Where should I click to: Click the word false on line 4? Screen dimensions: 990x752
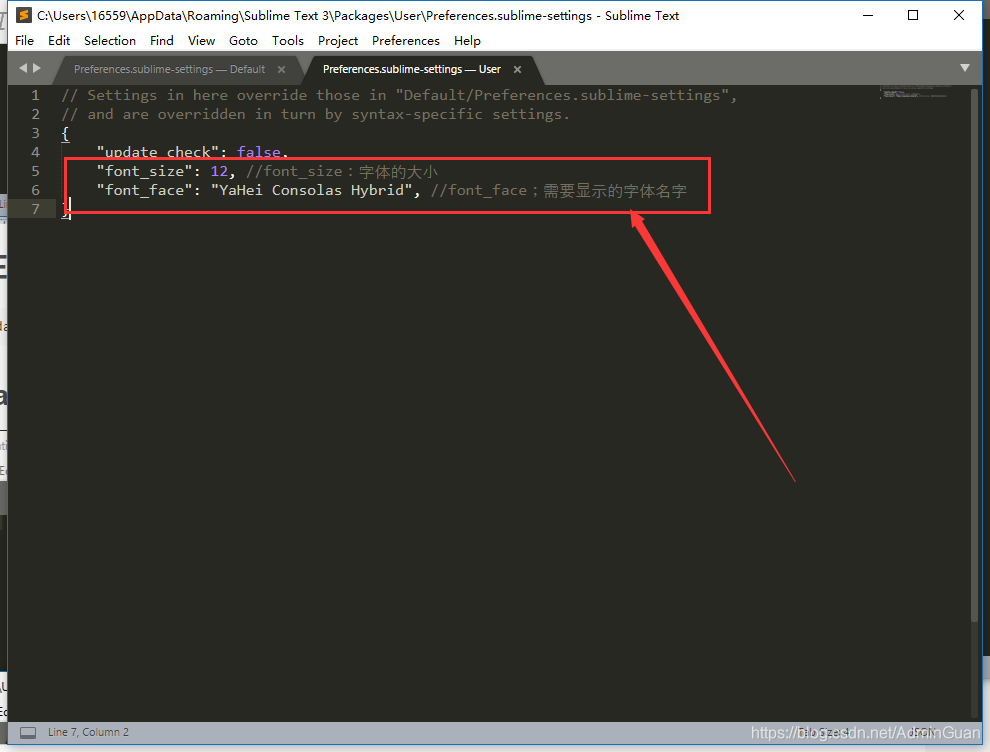tap(258, 152)
